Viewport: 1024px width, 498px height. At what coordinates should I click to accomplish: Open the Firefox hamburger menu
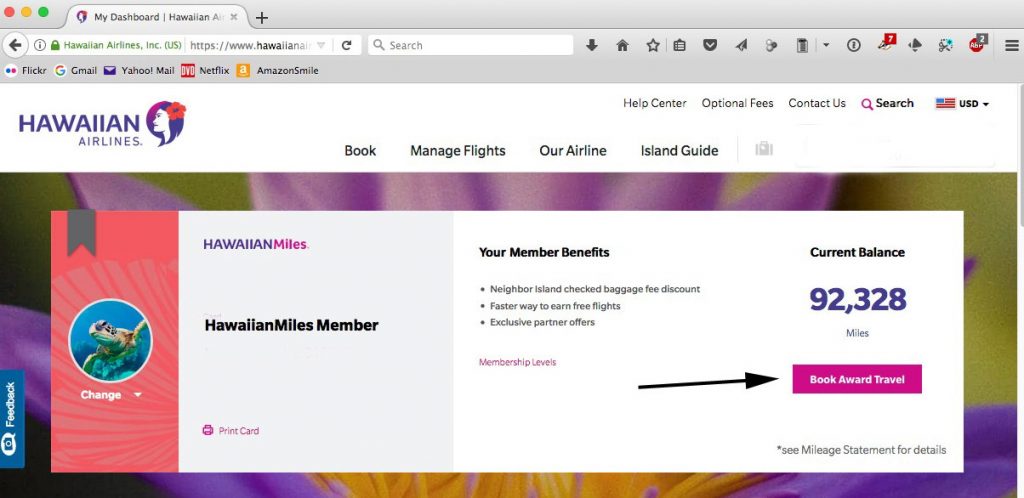1012,45
